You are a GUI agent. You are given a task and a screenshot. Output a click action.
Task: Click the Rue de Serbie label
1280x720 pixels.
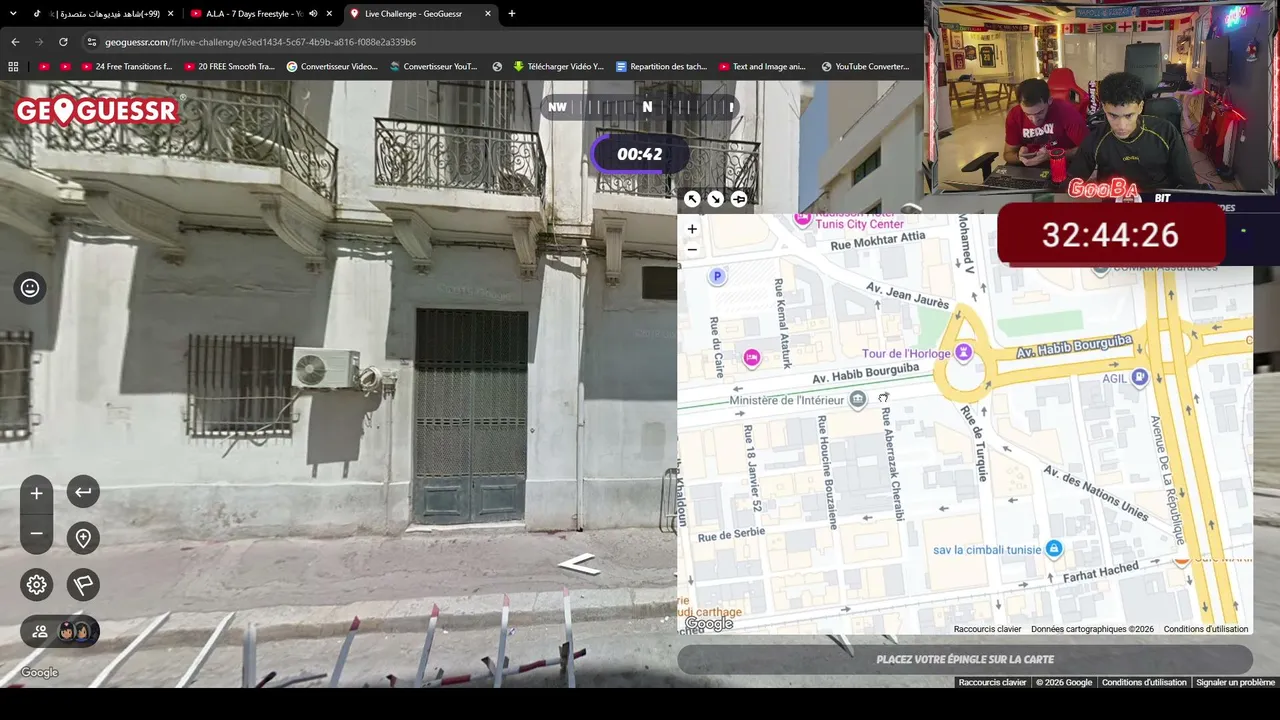click(x=731, y=536)
